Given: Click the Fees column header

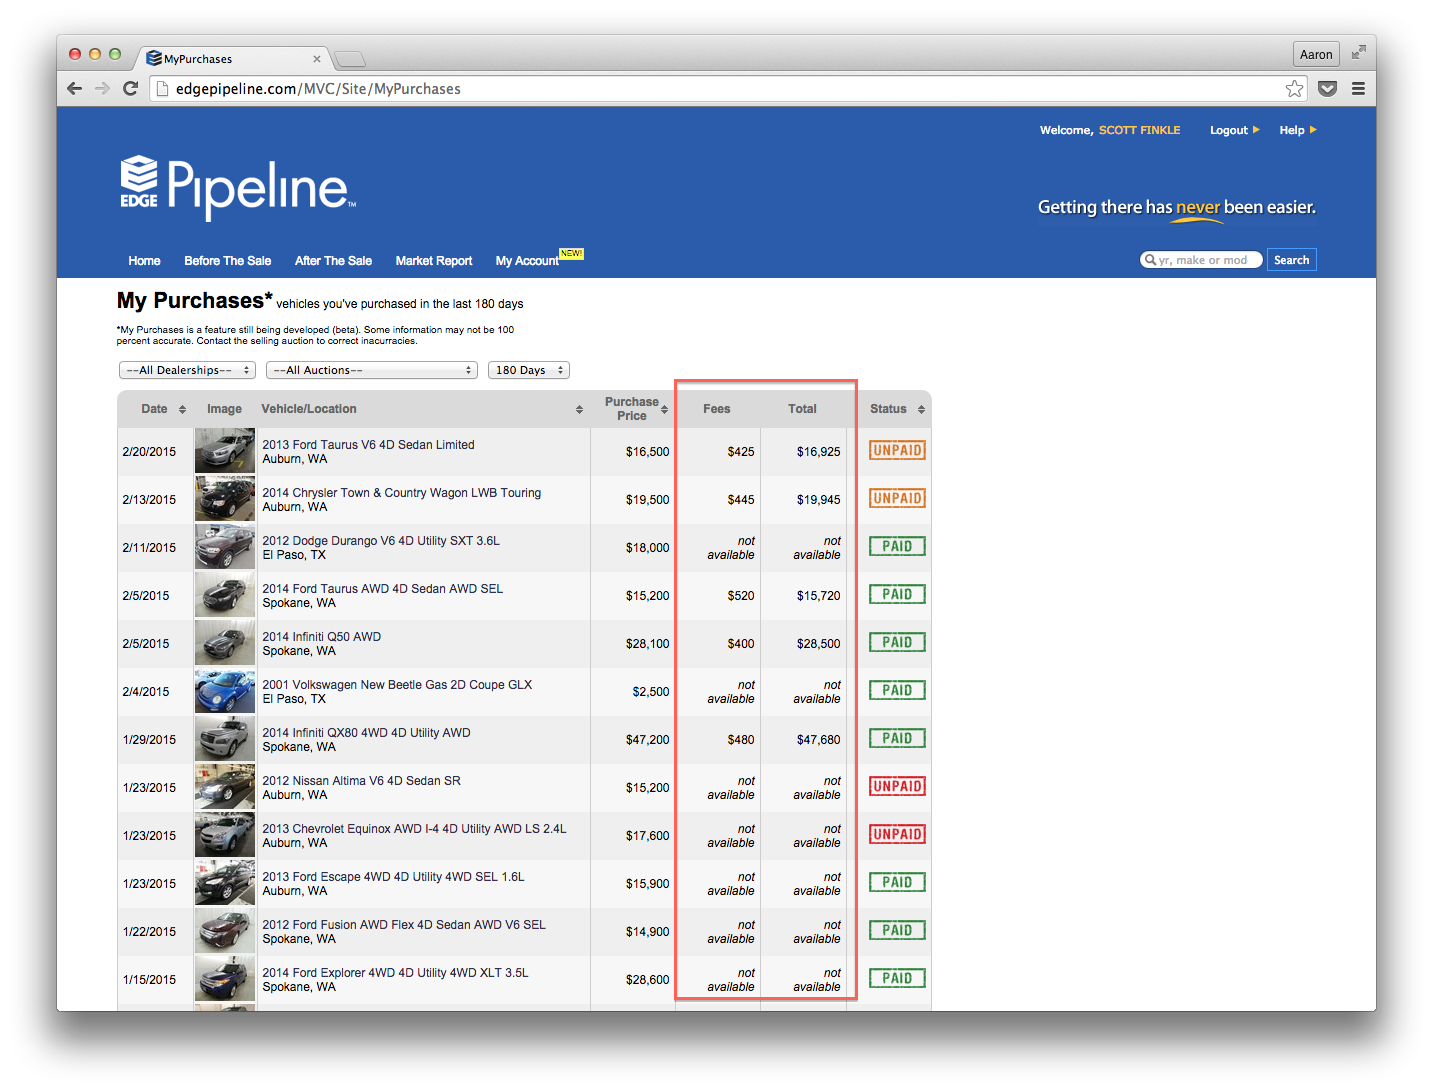Looking at the screenshot, I should (x=717, y=409).
